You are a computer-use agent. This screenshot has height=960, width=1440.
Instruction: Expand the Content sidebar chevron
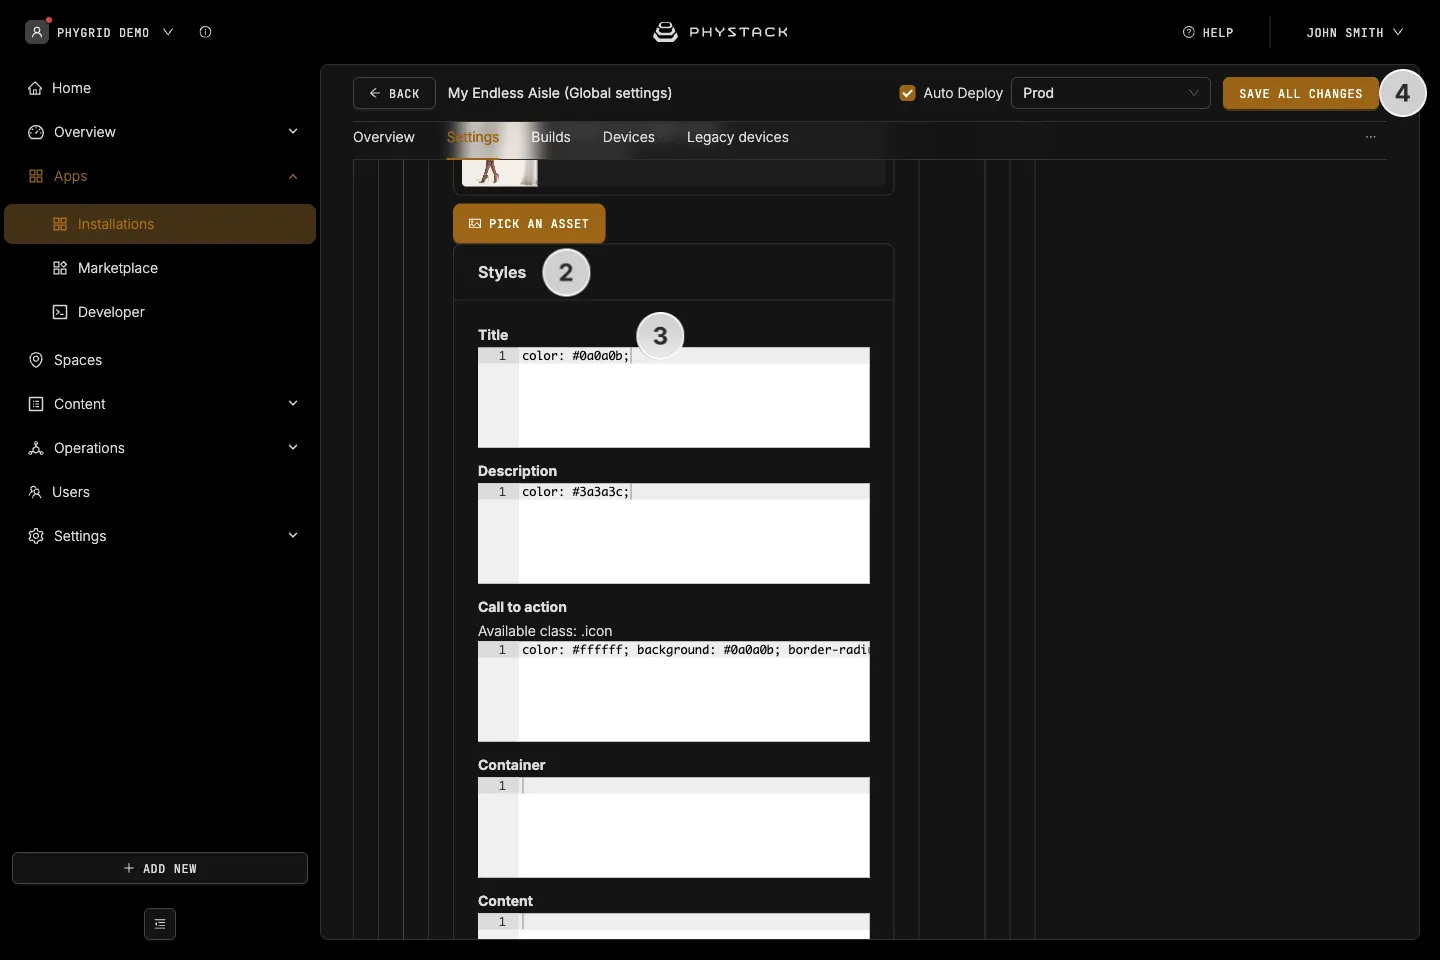pyautogui.click(x=293, y=404)
